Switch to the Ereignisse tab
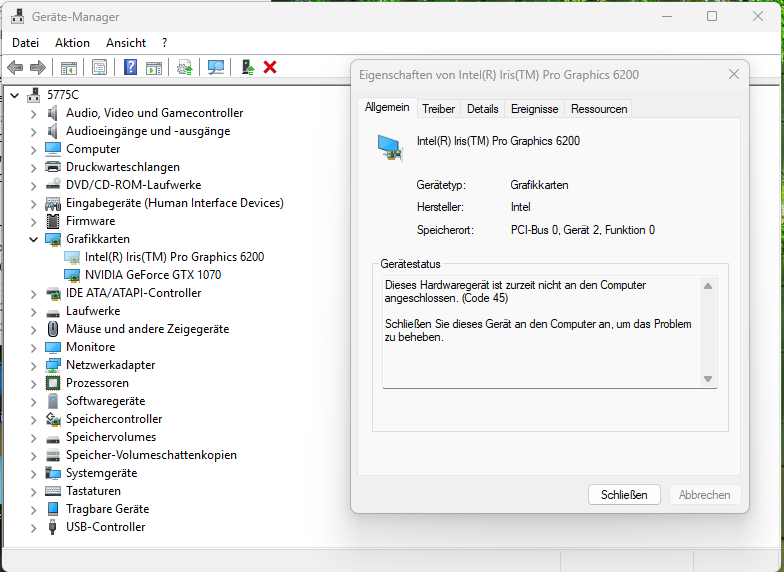 (x=534, y=108)
